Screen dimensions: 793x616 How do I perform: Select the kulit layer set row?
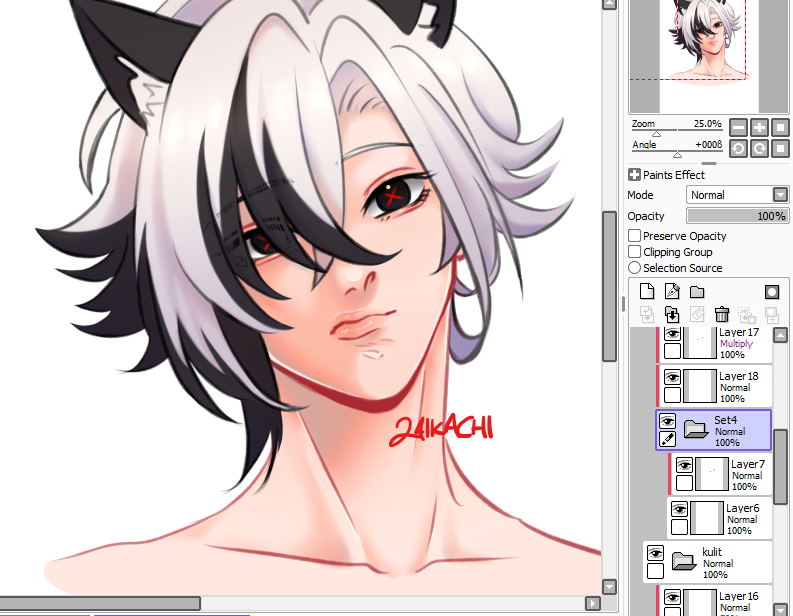[708, 561]
